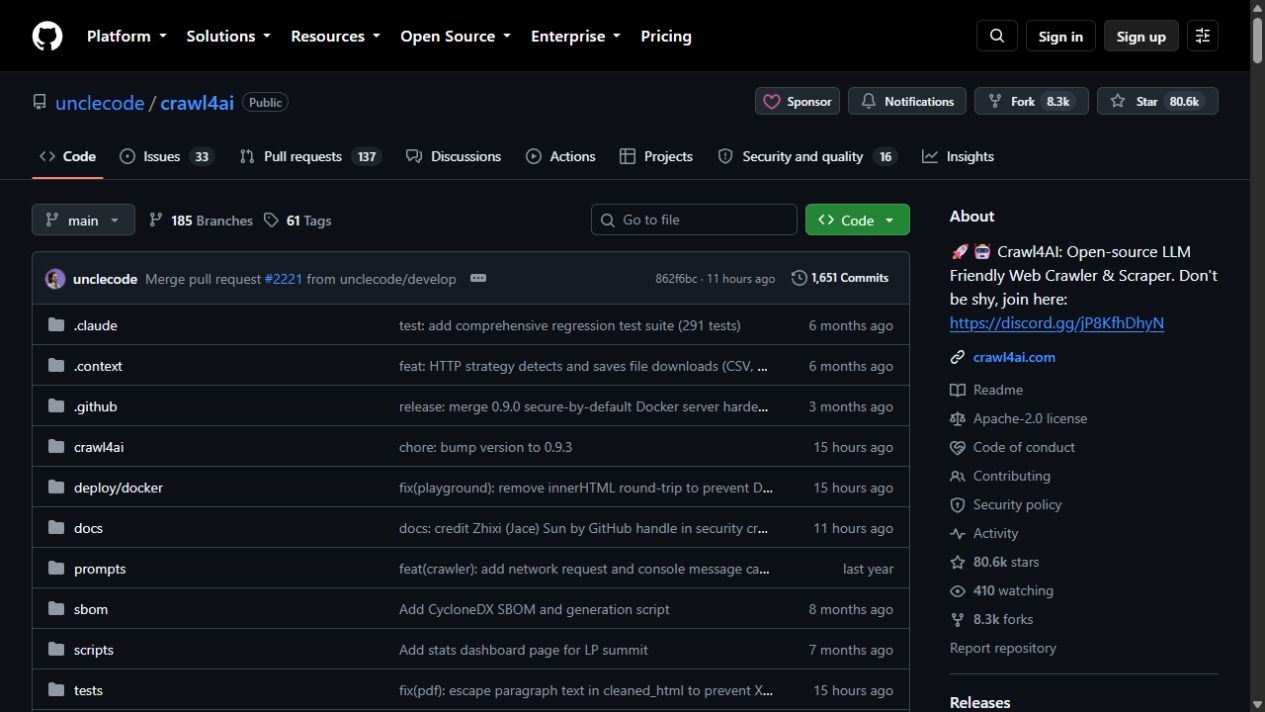Open the Insights tab
This screenshot has height=712, width=1265.
tap(958, 156)
